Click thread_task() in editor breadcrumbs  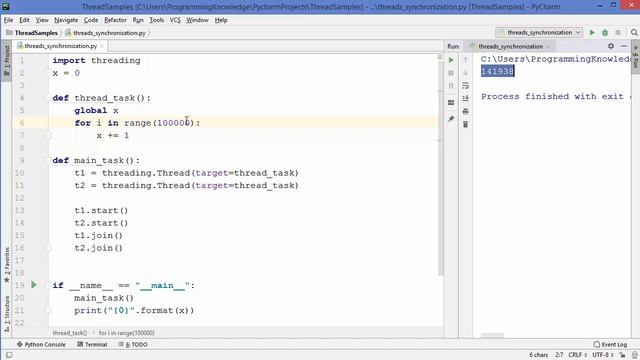coord(70,333)
